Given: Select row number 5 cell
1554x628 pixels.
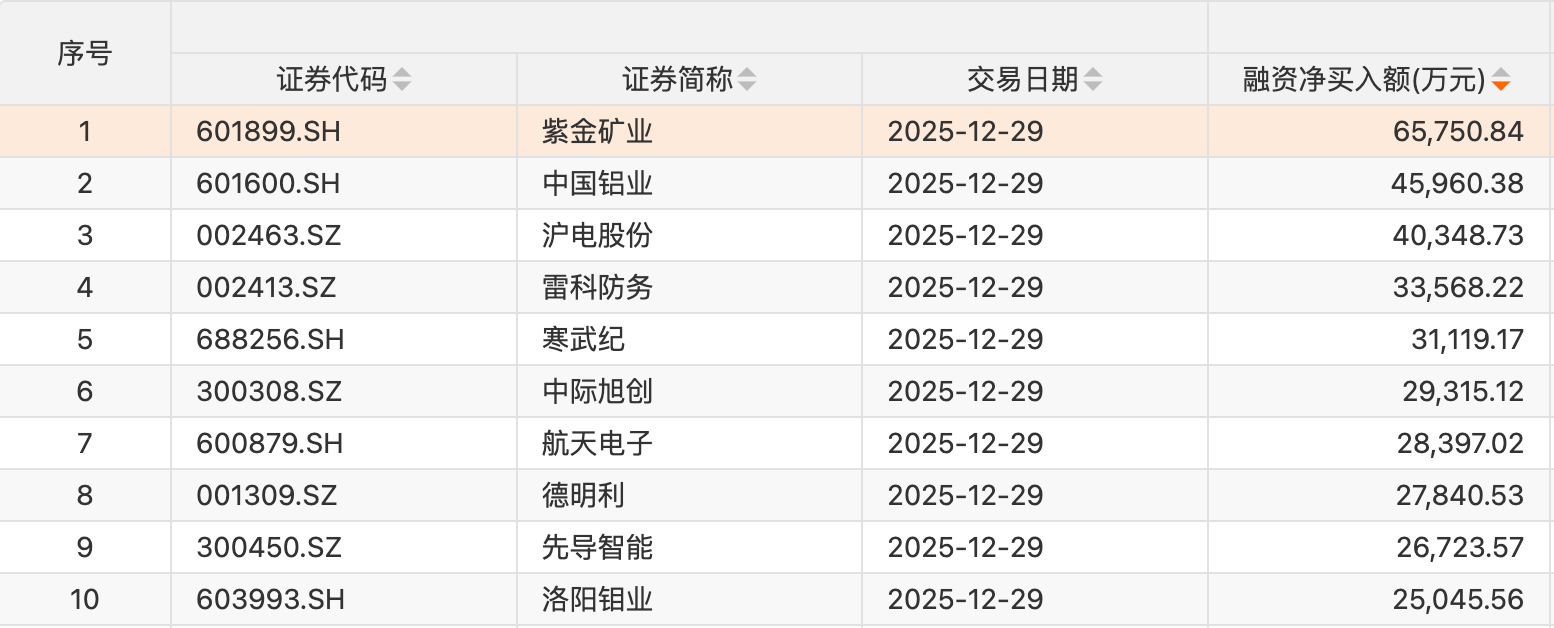Looking at the screenshot, I should click(x=84, y=340).
